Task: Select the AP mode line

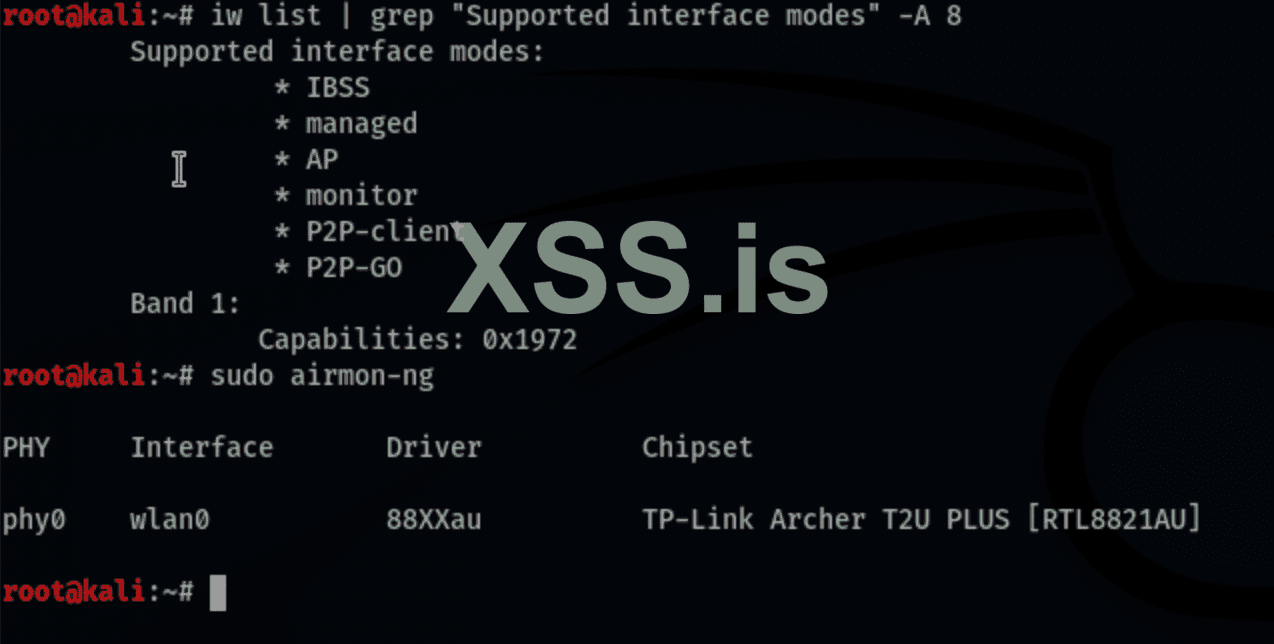Action: pos(321,160)
